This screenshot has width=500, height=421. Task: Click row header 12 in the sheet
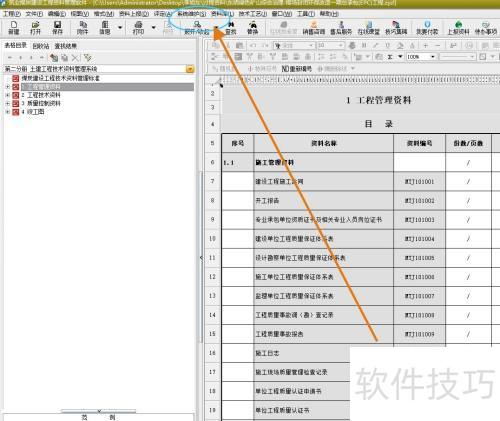click(212, 277)
